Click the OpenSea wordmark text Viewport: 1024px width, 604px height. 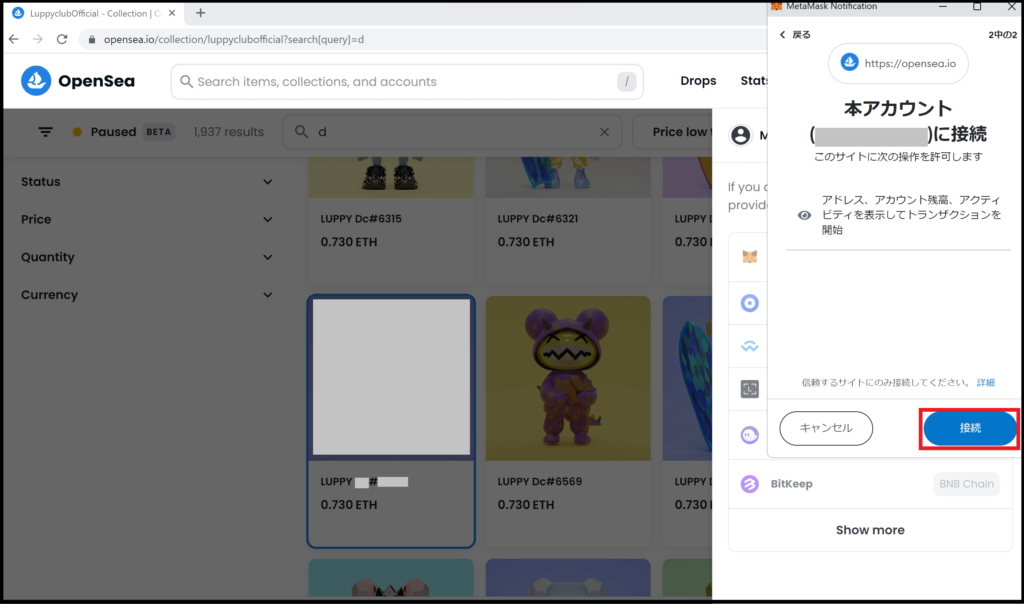click(97, 81)
